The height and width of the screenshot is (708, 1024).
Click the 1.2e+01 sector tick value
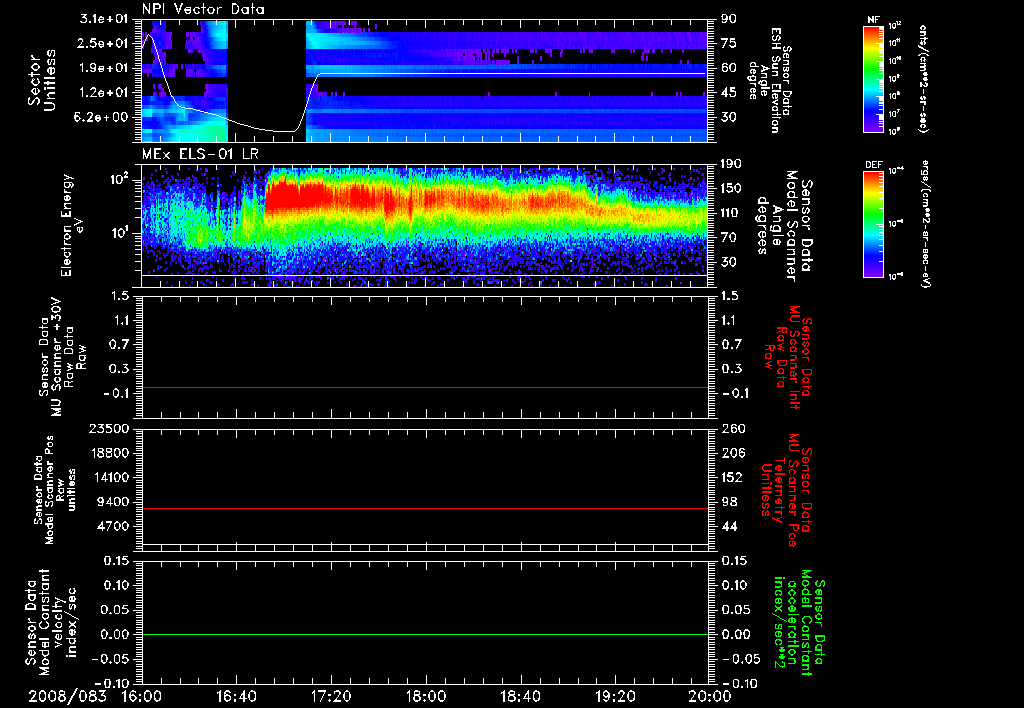(104, 93)
